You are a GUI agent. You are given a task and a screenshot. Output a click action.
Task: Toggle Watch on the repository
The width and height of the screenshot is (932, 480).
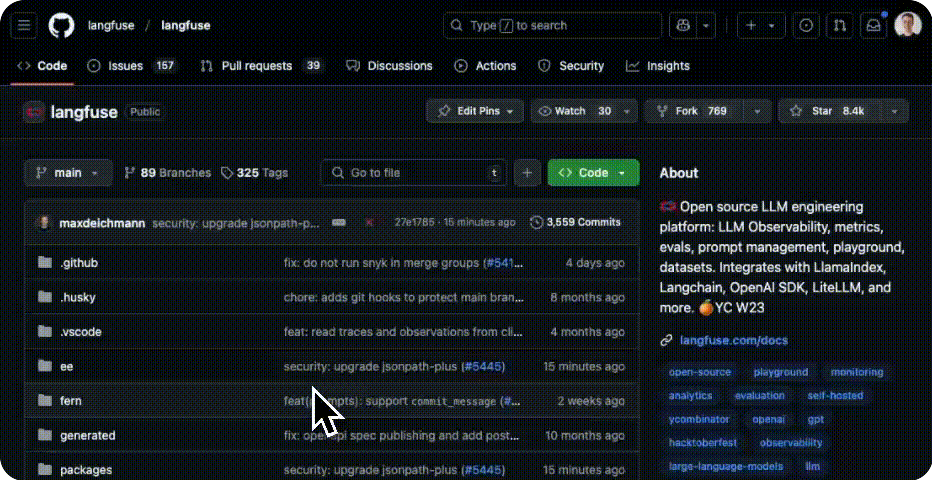coord(575,111)
